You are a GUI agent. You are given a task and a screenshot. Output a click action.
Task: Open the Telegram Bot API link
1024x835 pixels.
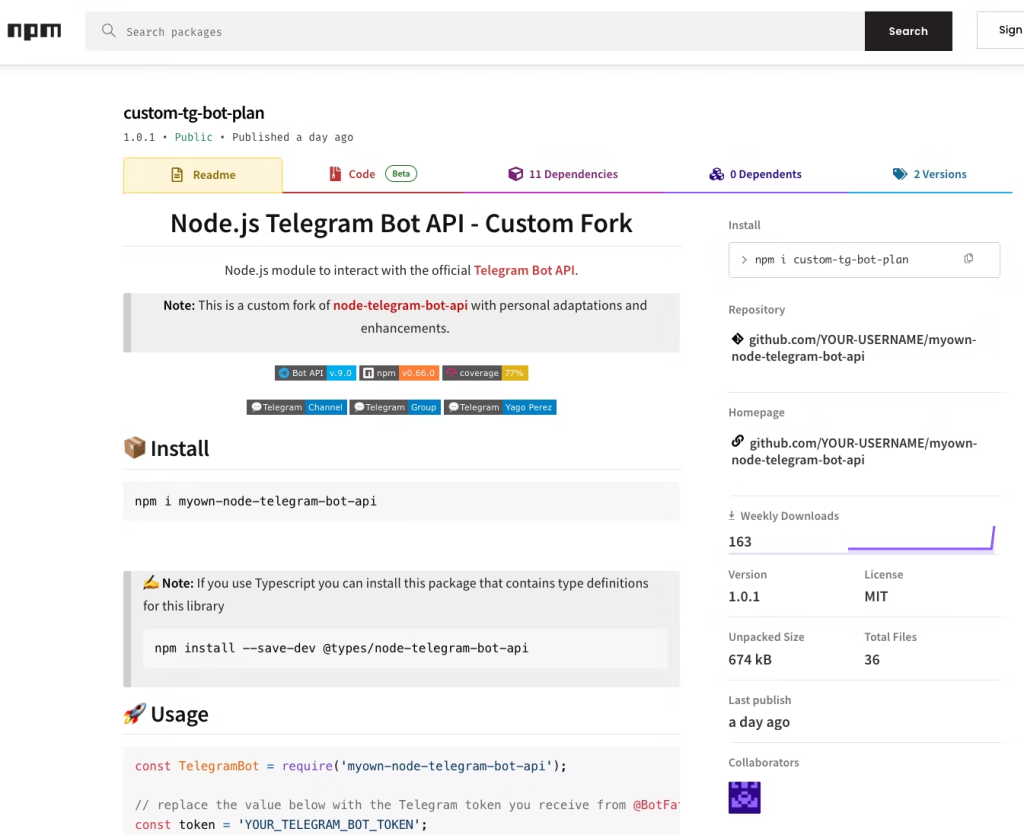point(524,270)
